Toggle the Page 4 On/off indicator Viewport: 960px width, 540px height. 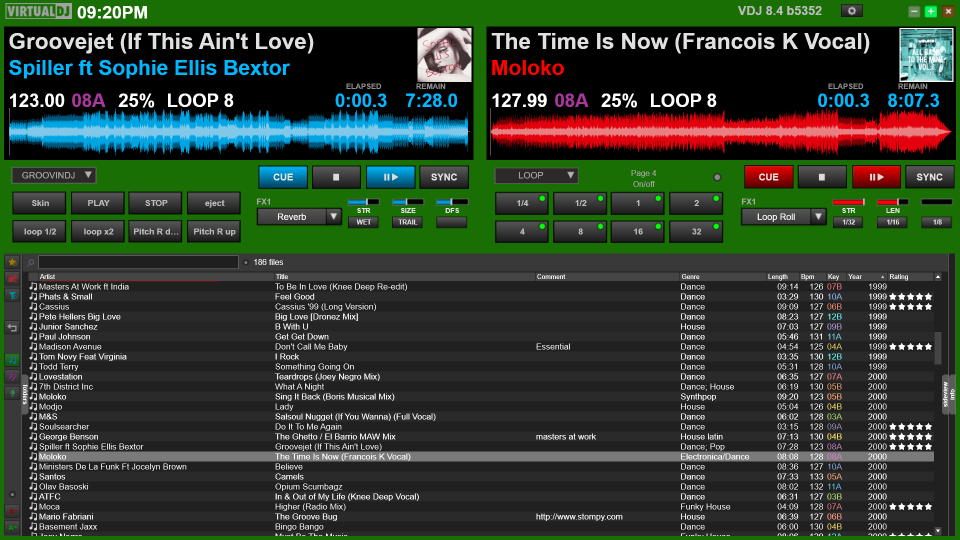717,177
